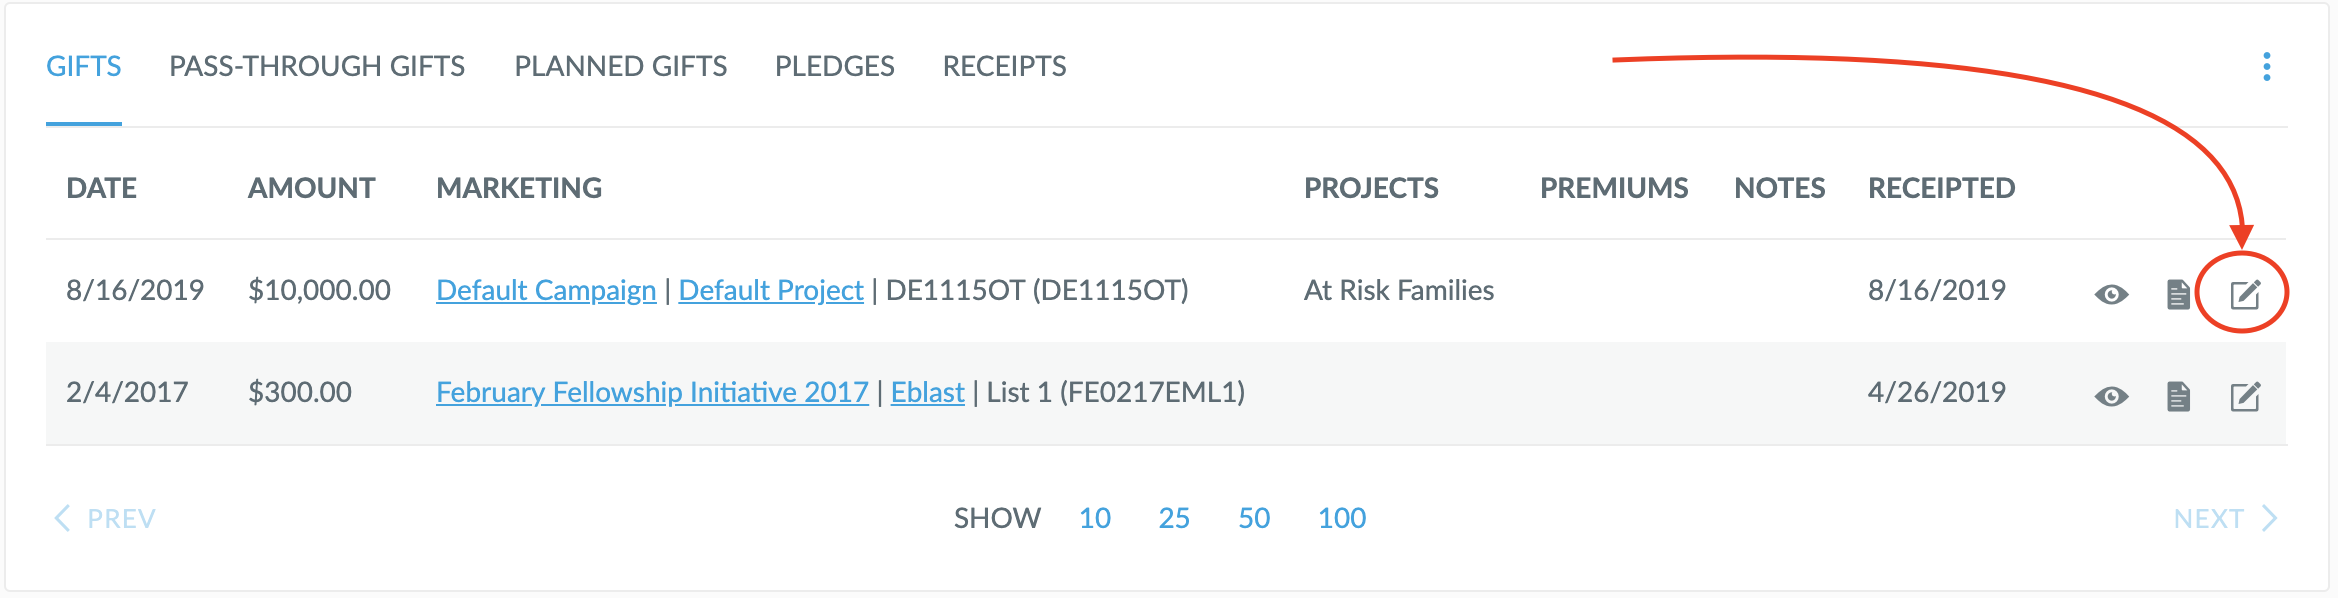Screen dimensions: 2338x598
Task: Open the receipt document icon for the 2/4/2017 gift
Action: click(x=2178, y=396)
